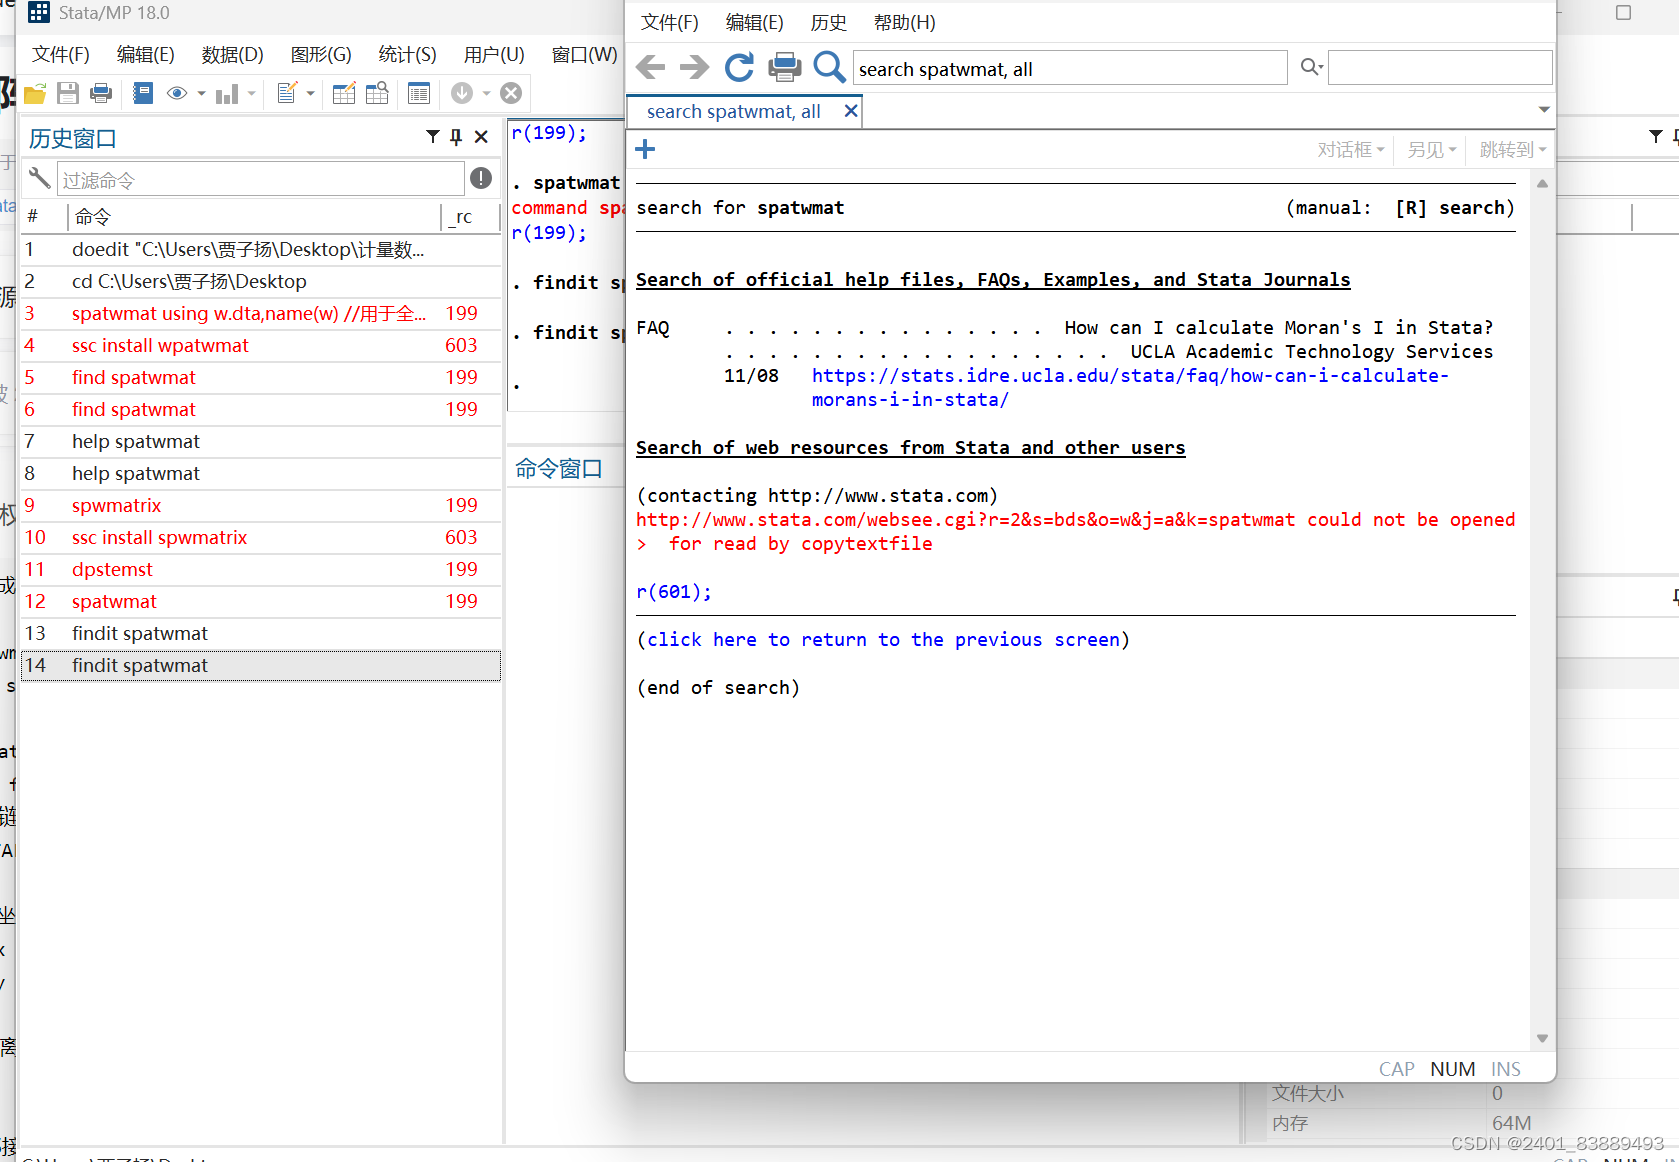Click the _rc column header
Screen dimensions: 1679x1162
461,216
